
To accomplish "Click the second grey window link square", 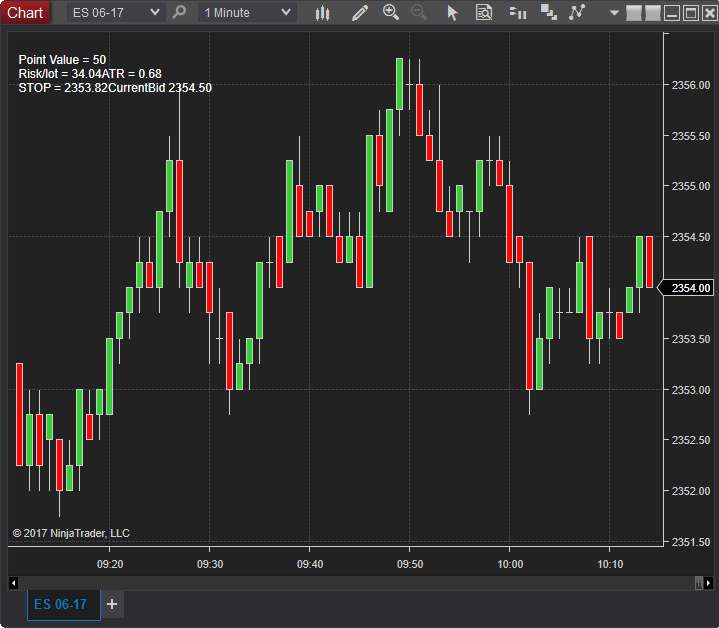I will tap(653, 13).
